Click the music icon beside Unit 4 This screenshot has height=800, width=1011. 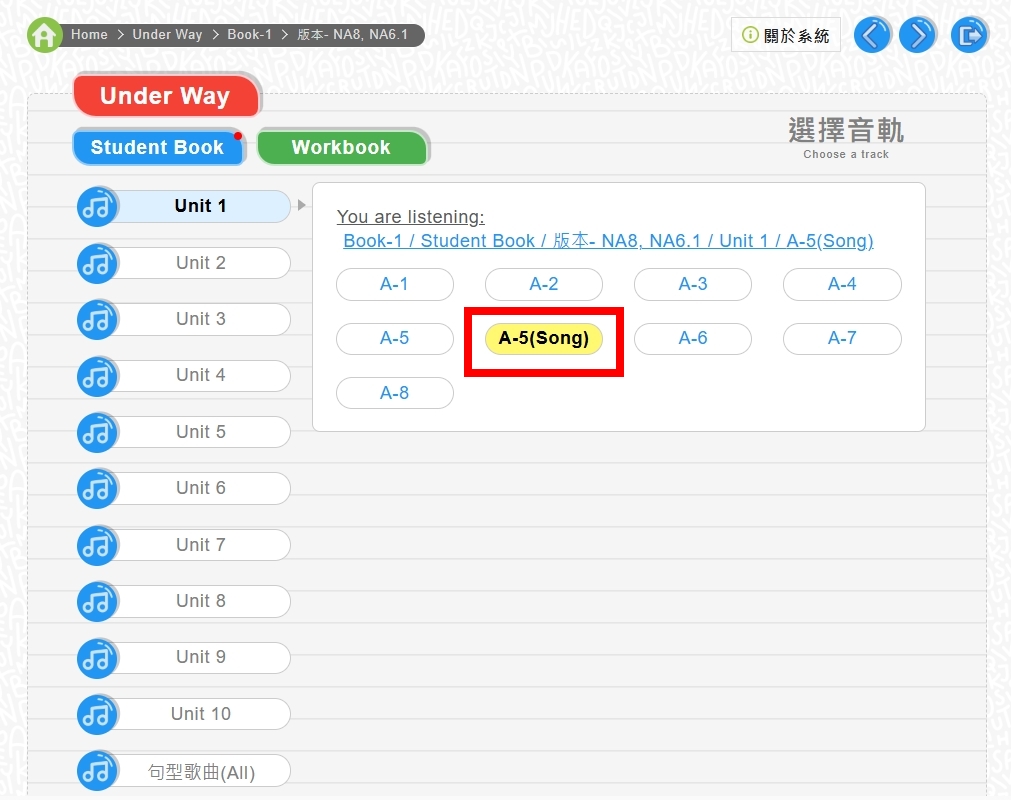[x=97, y=376]
